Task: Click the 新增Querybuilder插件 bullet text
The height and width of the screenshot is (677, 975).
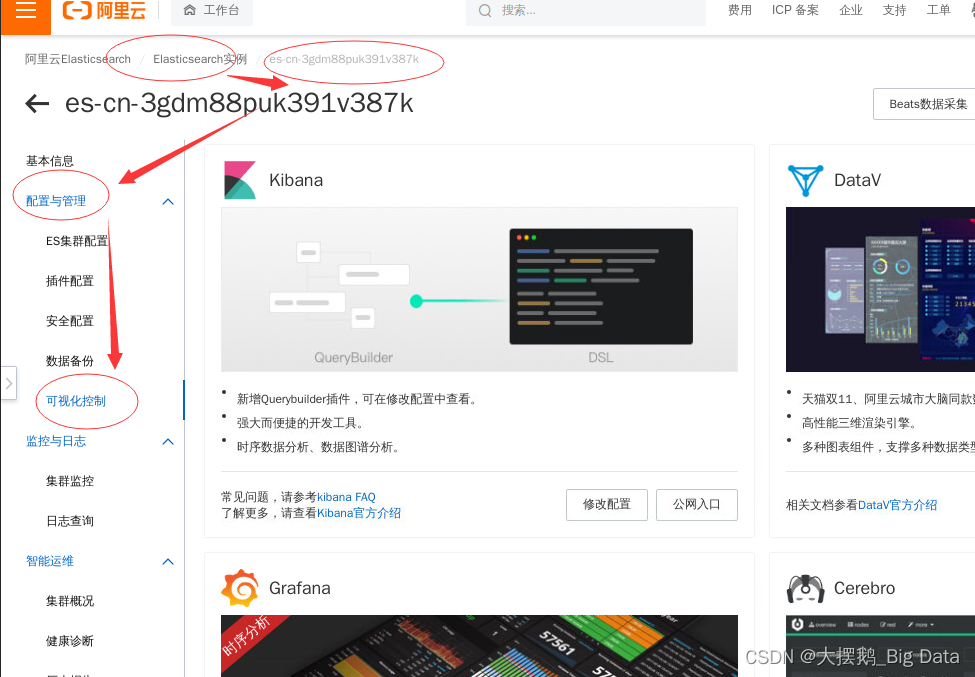Action: pyautogui.click(x=358, y=399)
